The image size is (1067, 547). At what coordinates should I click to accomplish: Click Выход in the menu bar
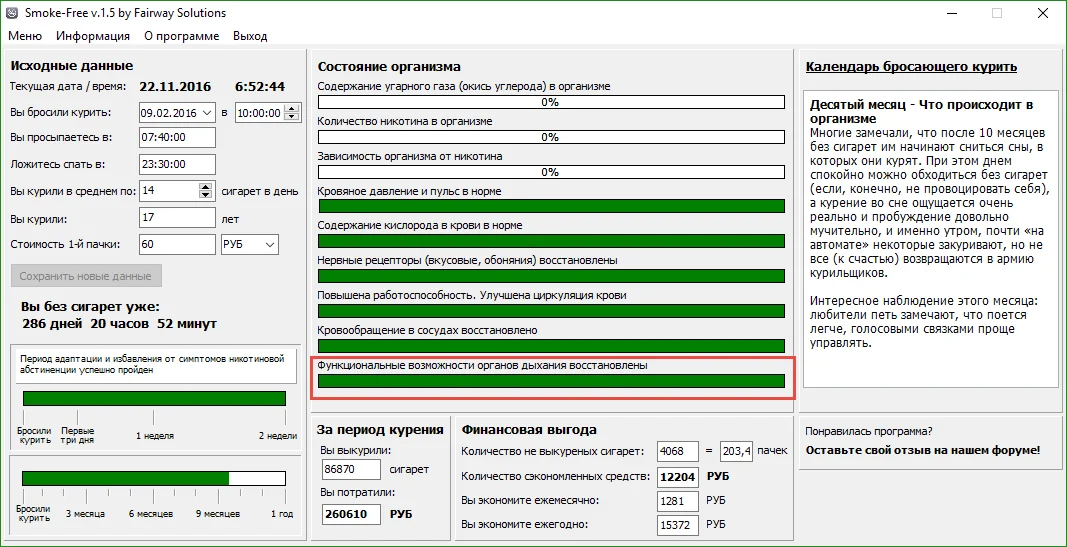pos(250,36)
